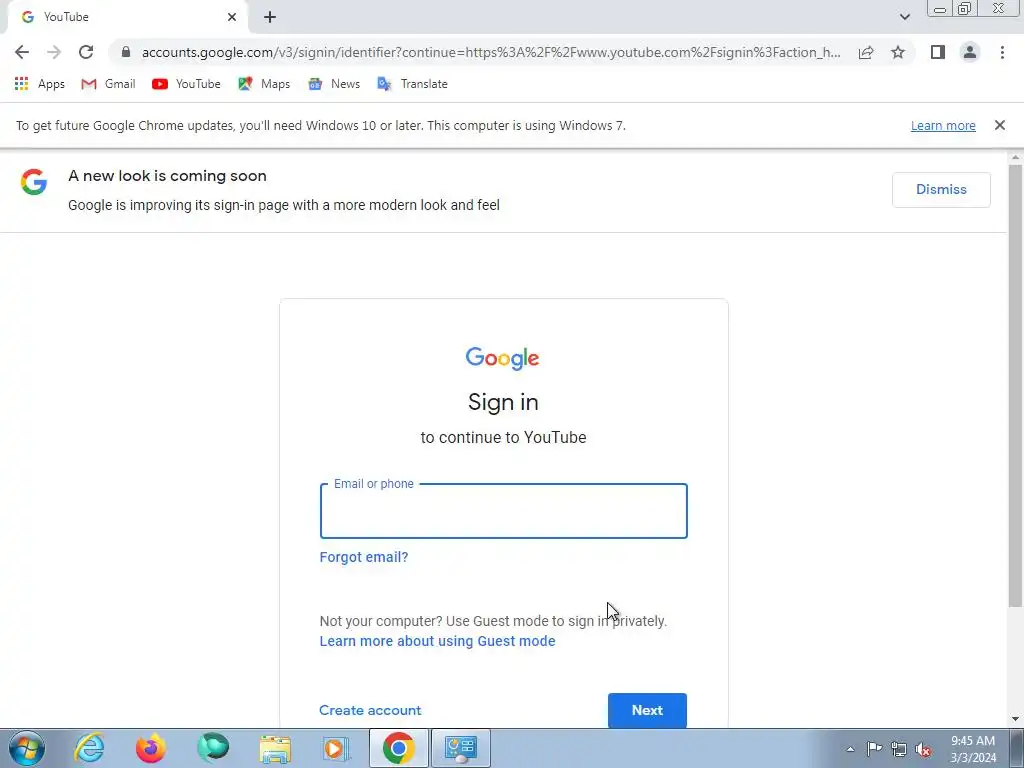1024x768 pixels.
Task: Click the Forgot email? link
Action: pos(364,557)
